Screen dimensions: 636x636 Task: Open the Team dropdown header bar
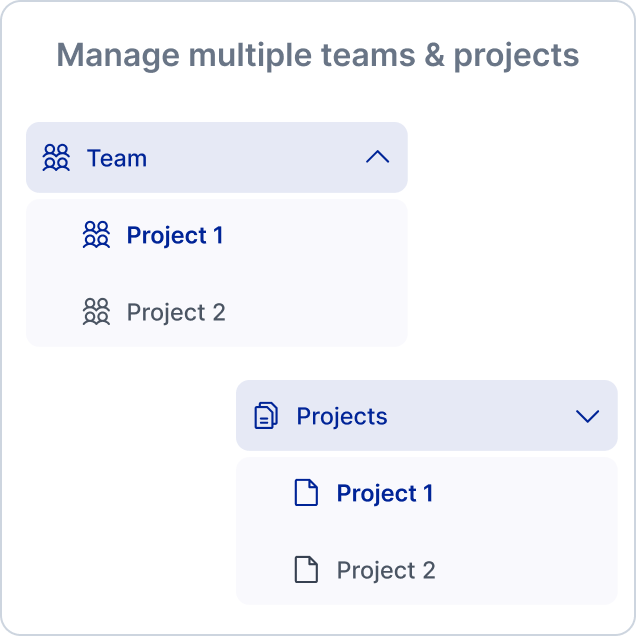pyautogui.click(x=217, y=157)
